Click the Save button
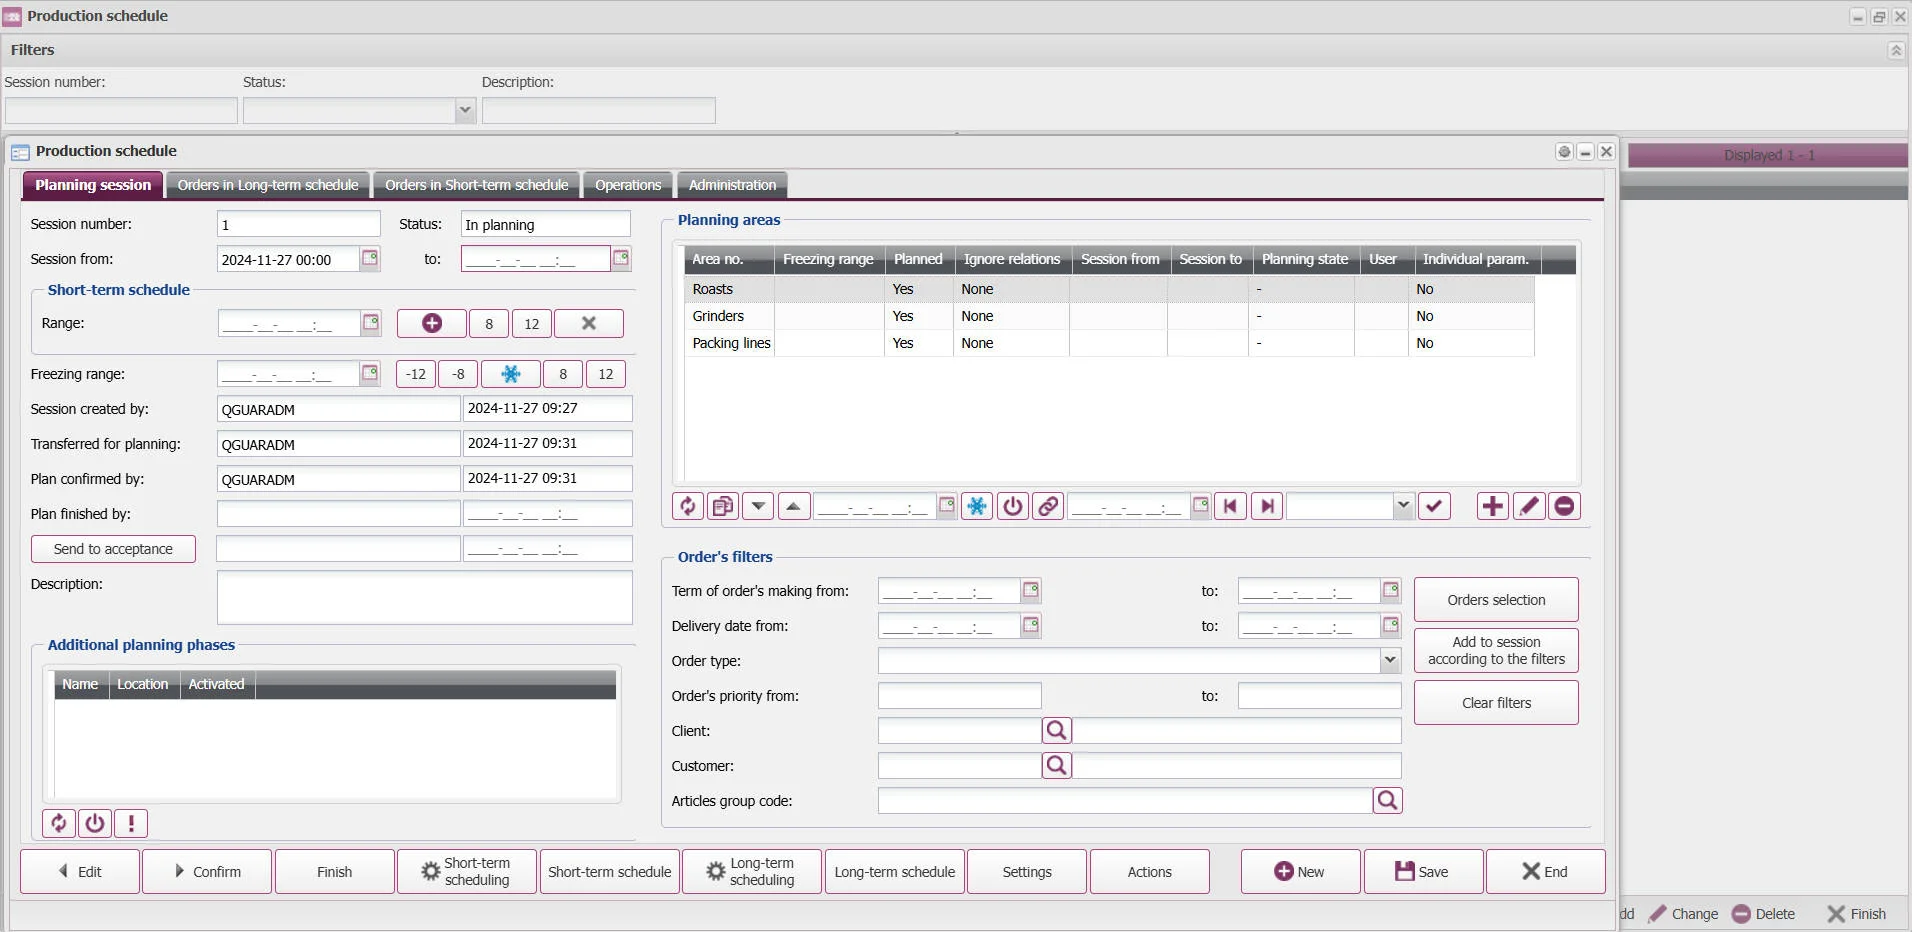 [1424, 871]
